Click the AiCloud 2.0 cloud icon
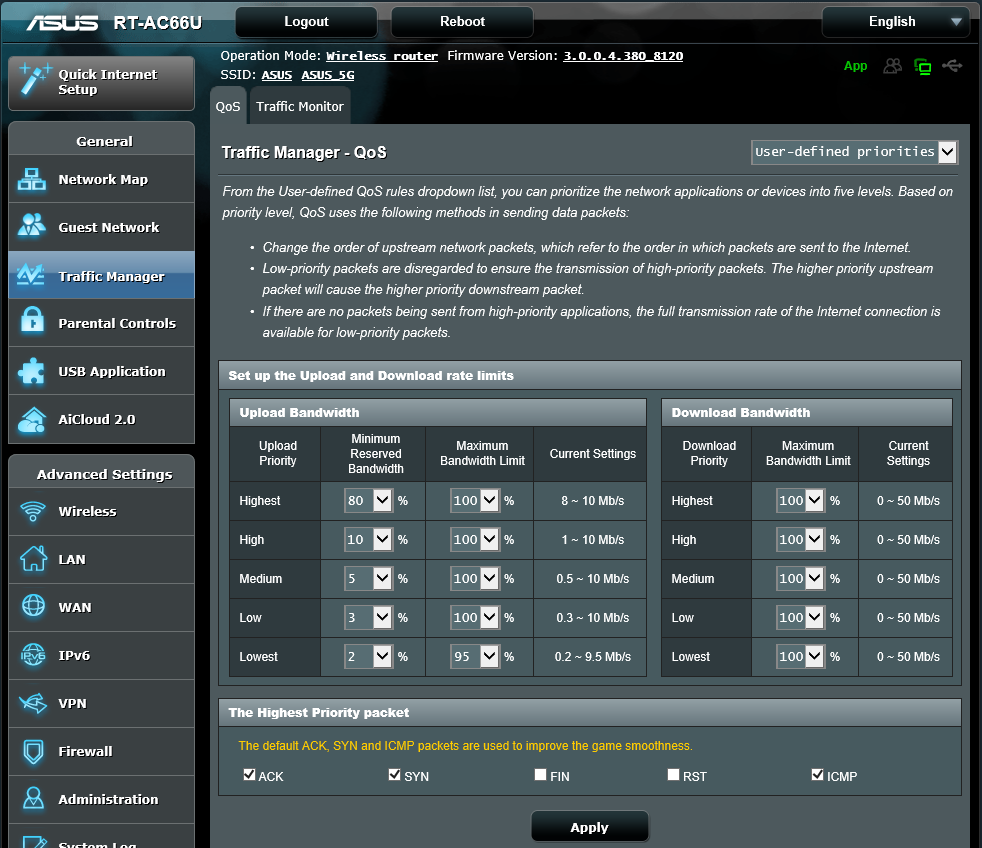 click(32, 419)
